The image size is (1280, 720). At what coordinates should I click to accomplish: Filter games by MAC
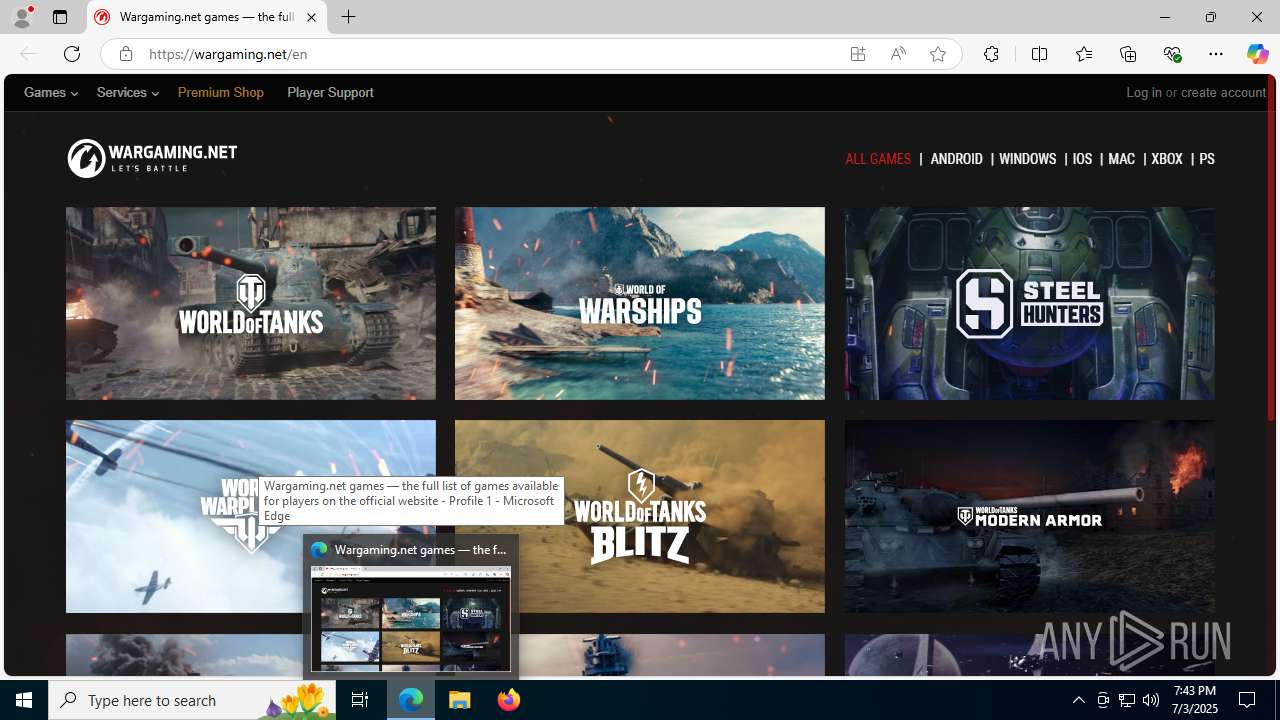pos(1122,159)
